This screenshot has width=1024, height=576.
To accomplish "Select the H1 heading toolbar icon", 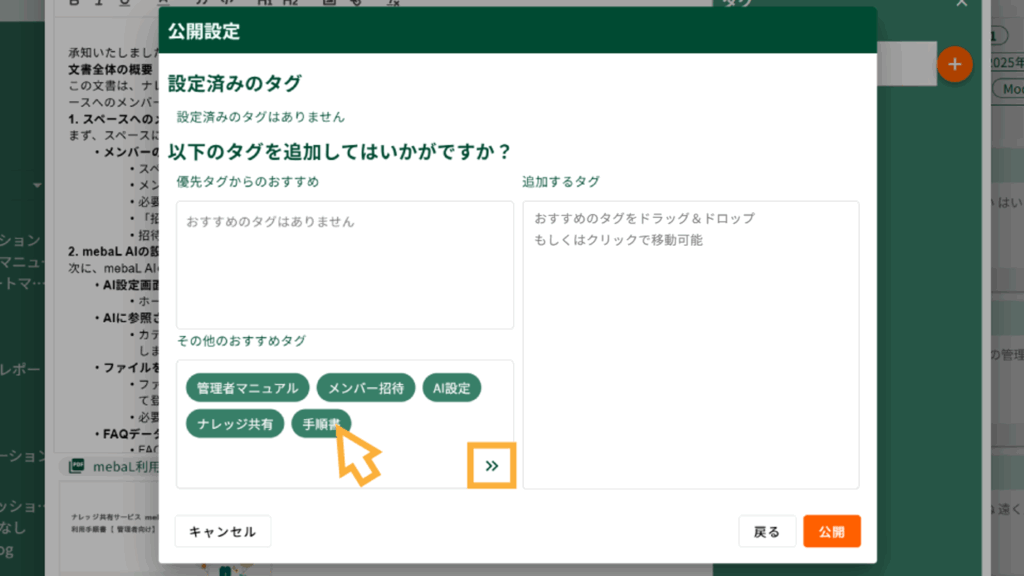I will pyautogui.click(x=264, y=3).
